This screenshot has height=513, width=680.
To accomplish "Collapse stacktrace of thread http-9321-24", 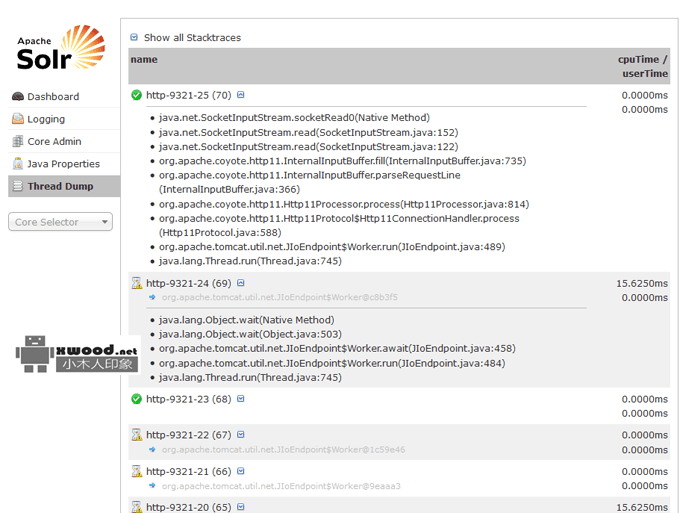I will [241, 283].
